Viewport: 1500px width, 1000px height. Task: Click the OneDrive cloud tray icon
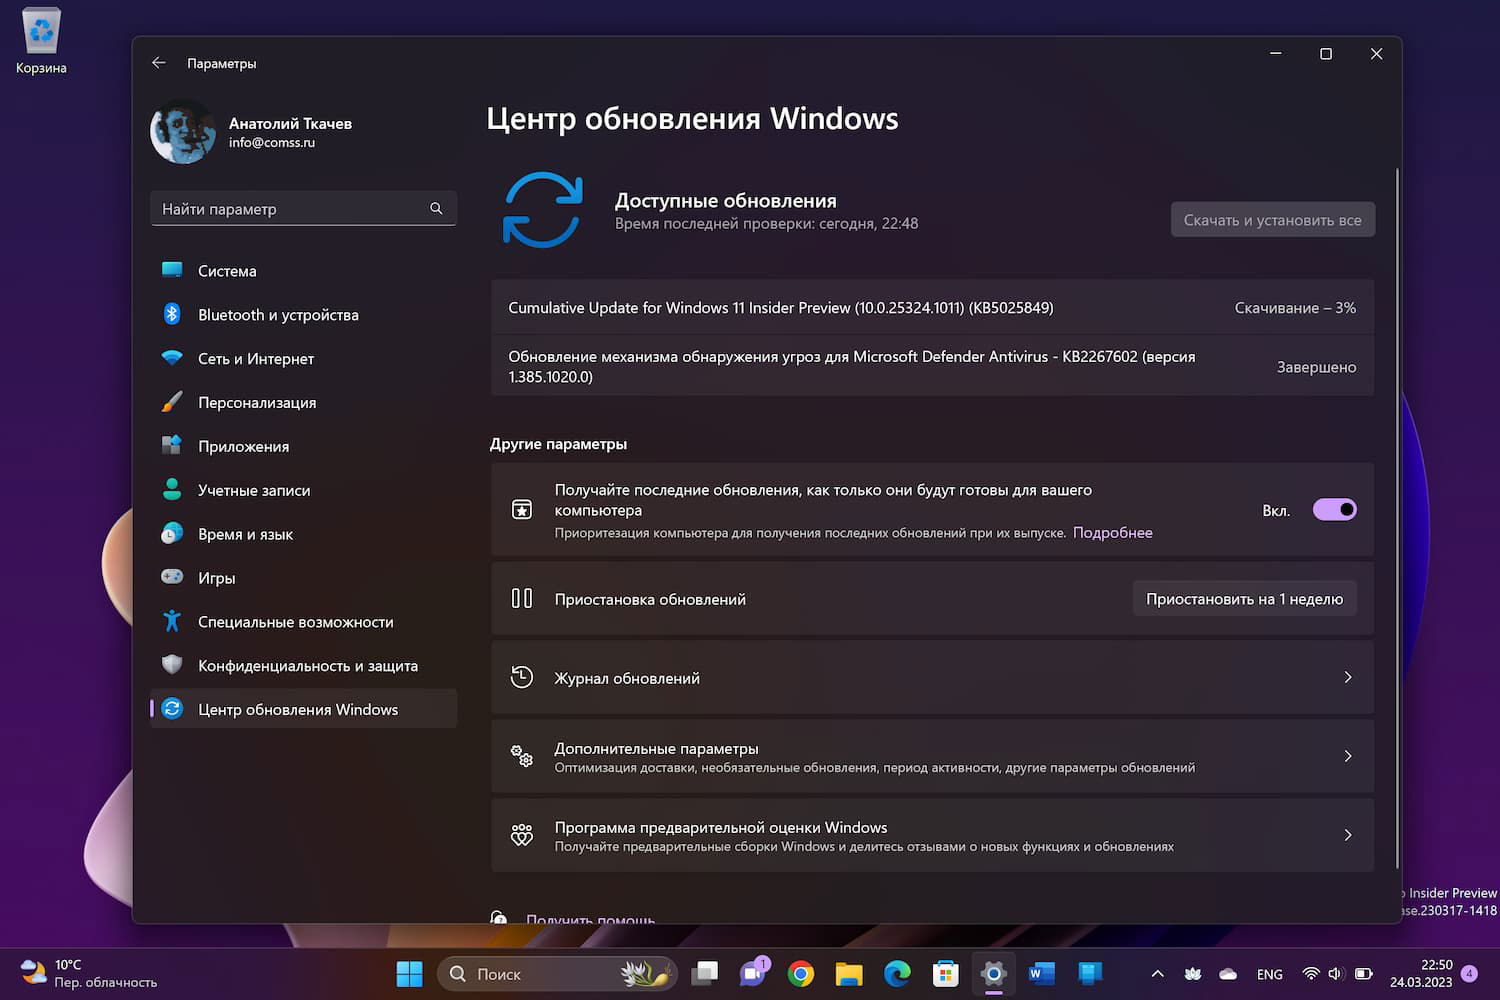(1229, 974)
